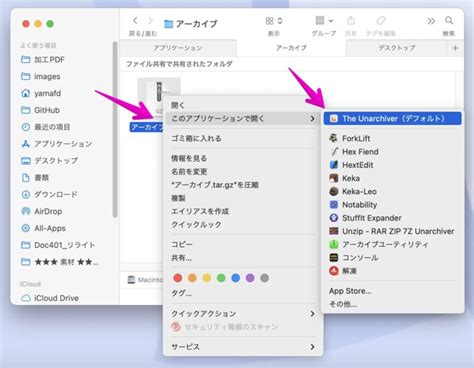Select 複製 in the context menu
The width and height of the screenshot is (474, 368).
[178, 198]
